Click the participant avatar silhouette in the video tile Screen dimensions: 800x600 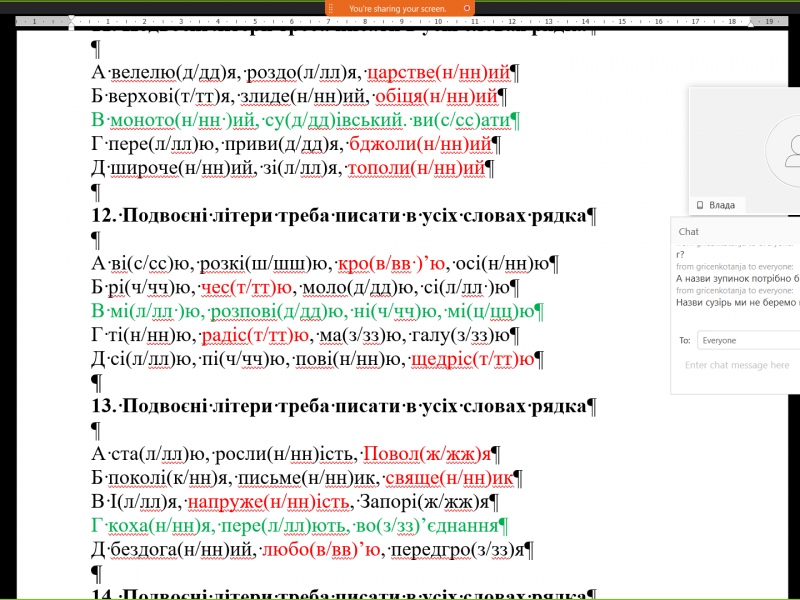pyautogui.click(x=792, y=150)
